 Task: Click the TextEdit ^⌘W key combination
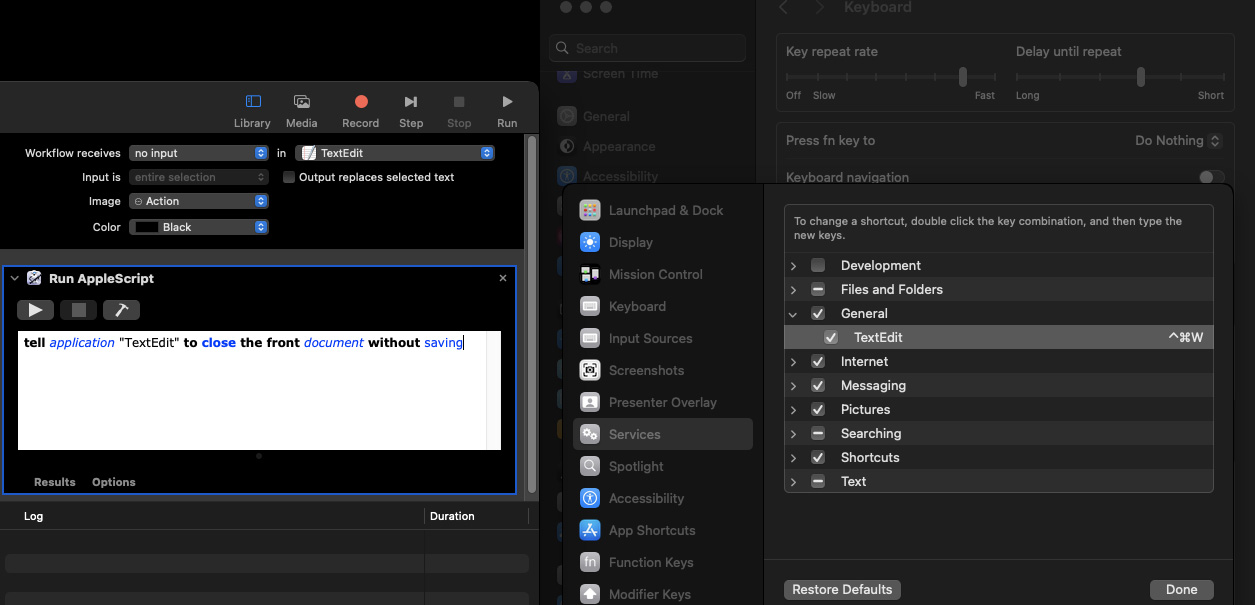[x=1185, y=338]
